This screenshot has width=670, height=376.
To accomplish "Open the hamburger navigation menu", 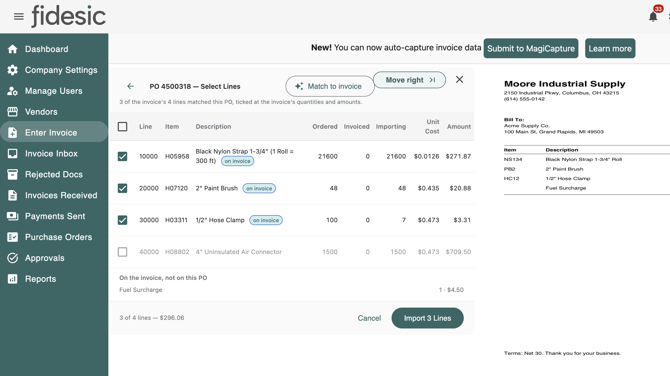I will click(x=18, y=16).
